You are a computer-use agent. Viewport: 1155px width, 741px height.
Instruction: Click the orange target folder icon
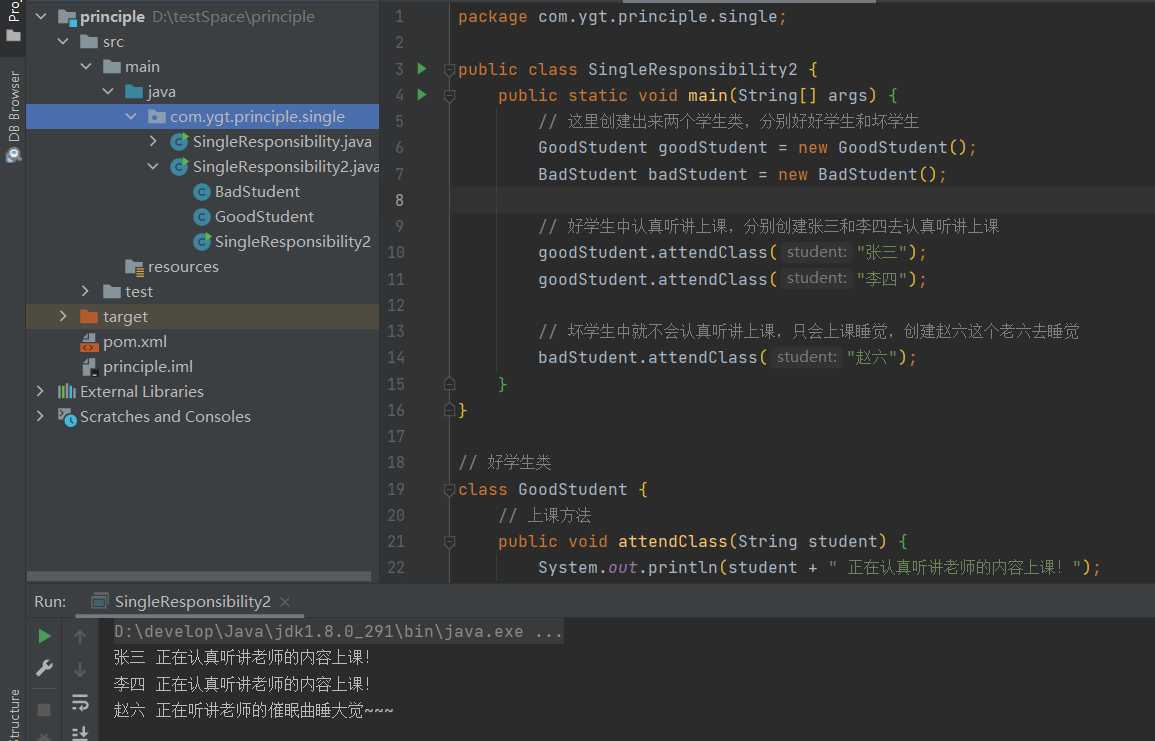(x=89, y=317)
